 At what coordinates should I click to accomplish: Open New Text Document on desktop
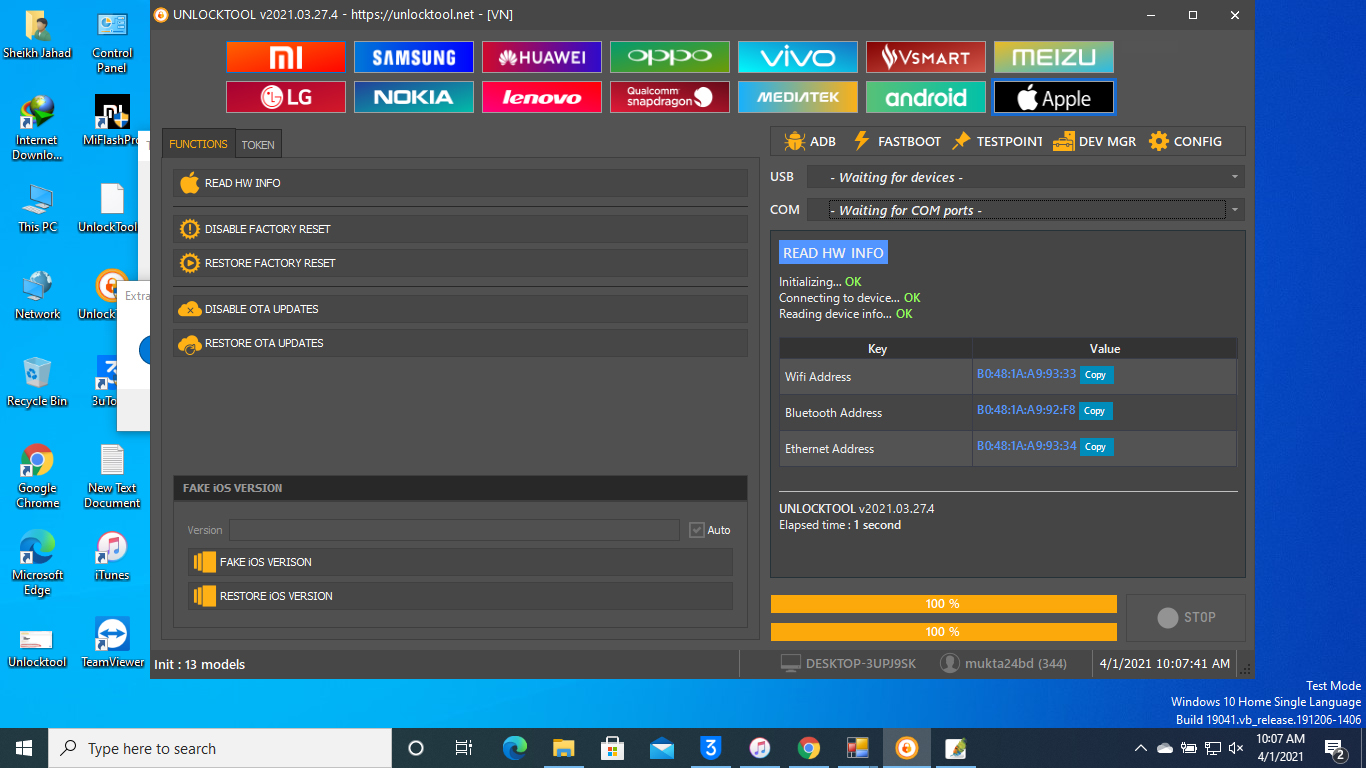[x=112, y=476]
